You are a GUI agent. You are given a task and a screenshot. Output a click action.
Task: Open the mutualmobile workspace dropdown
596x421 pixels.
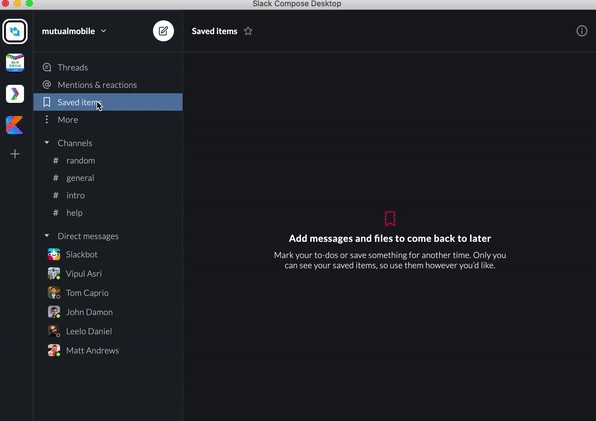tap(74, 31)
